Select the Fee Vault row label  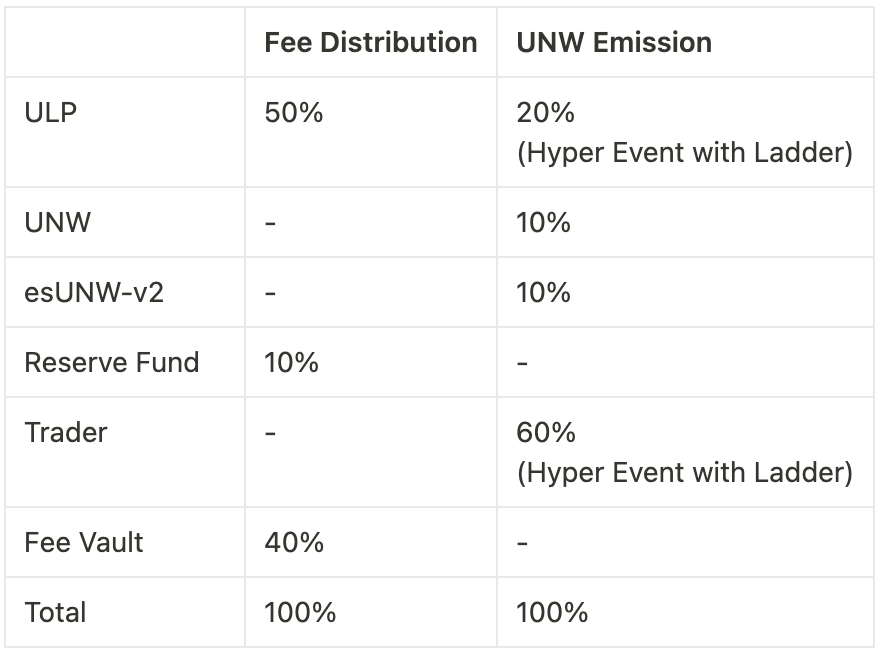(84, 542)
